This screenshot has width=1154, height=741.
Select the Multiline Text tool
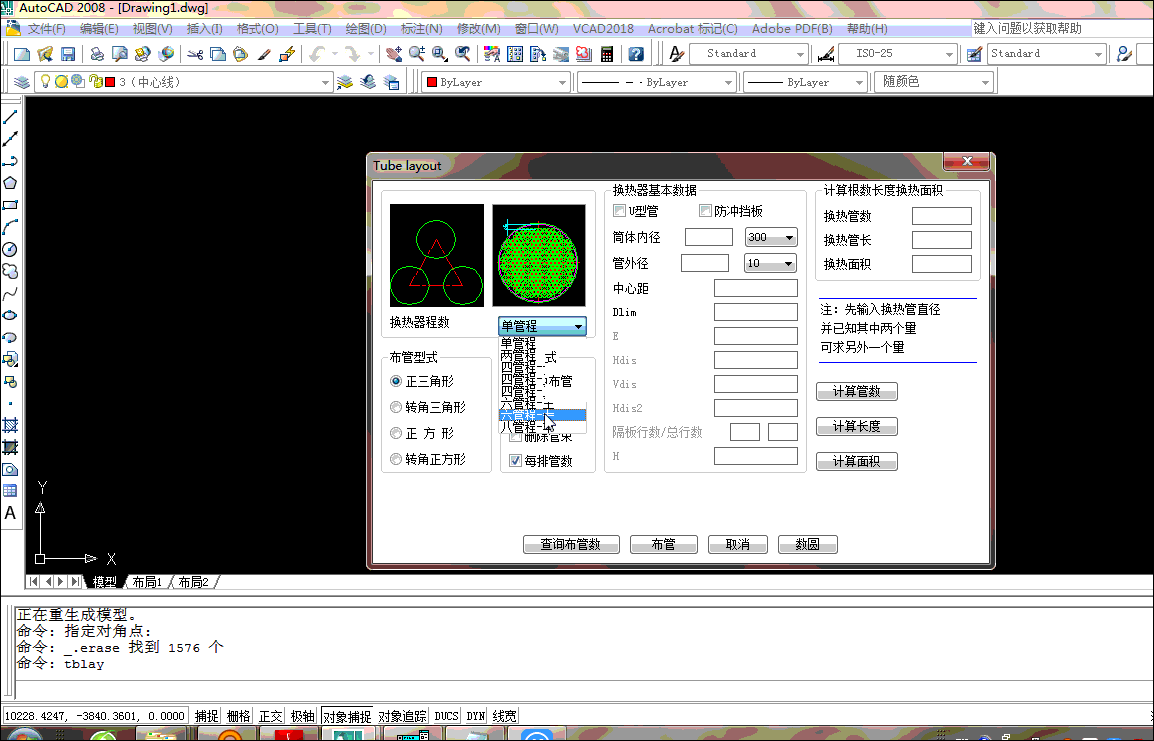pyautogui.click(x=10, y=513)
